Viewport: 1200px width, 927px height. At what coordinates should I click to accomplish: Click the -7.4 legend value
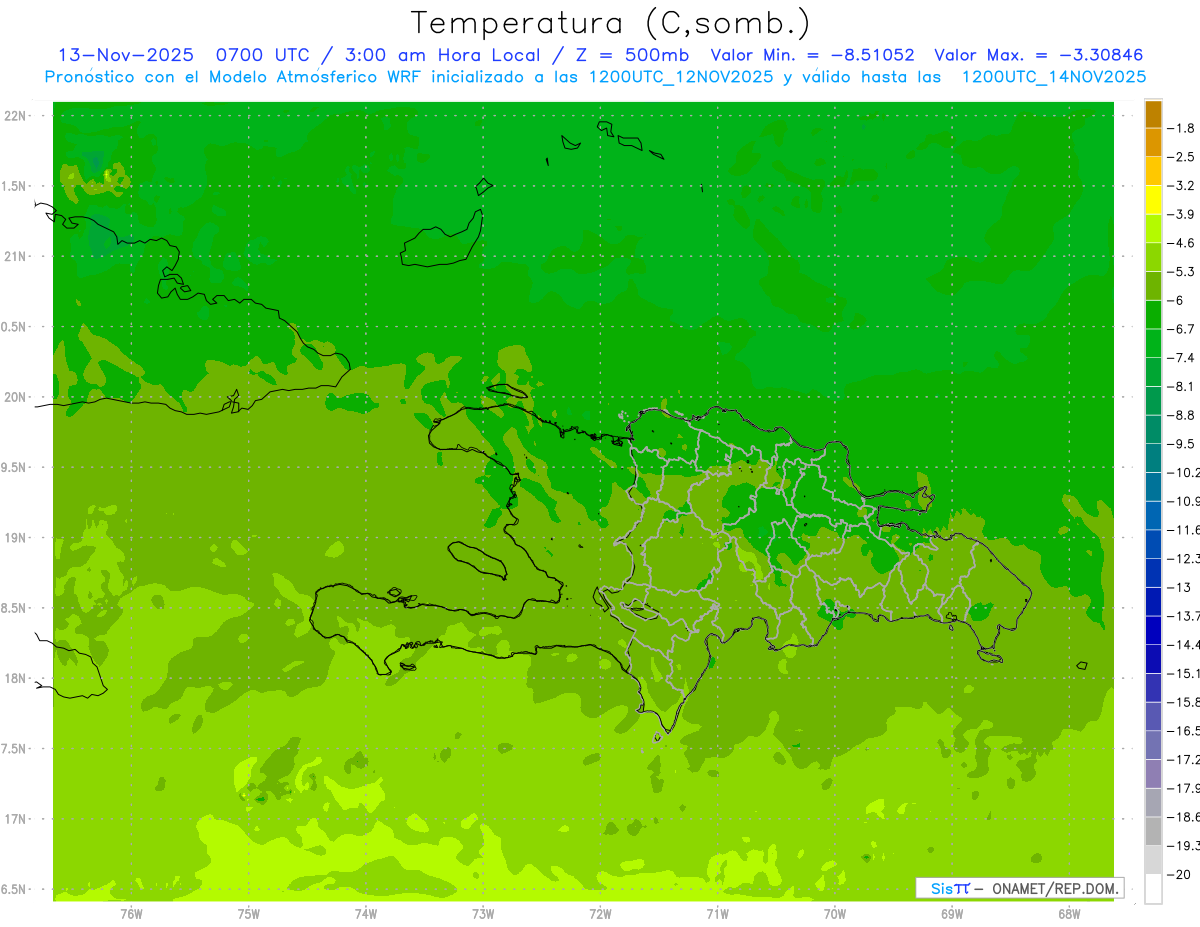tap(1182, 357)
